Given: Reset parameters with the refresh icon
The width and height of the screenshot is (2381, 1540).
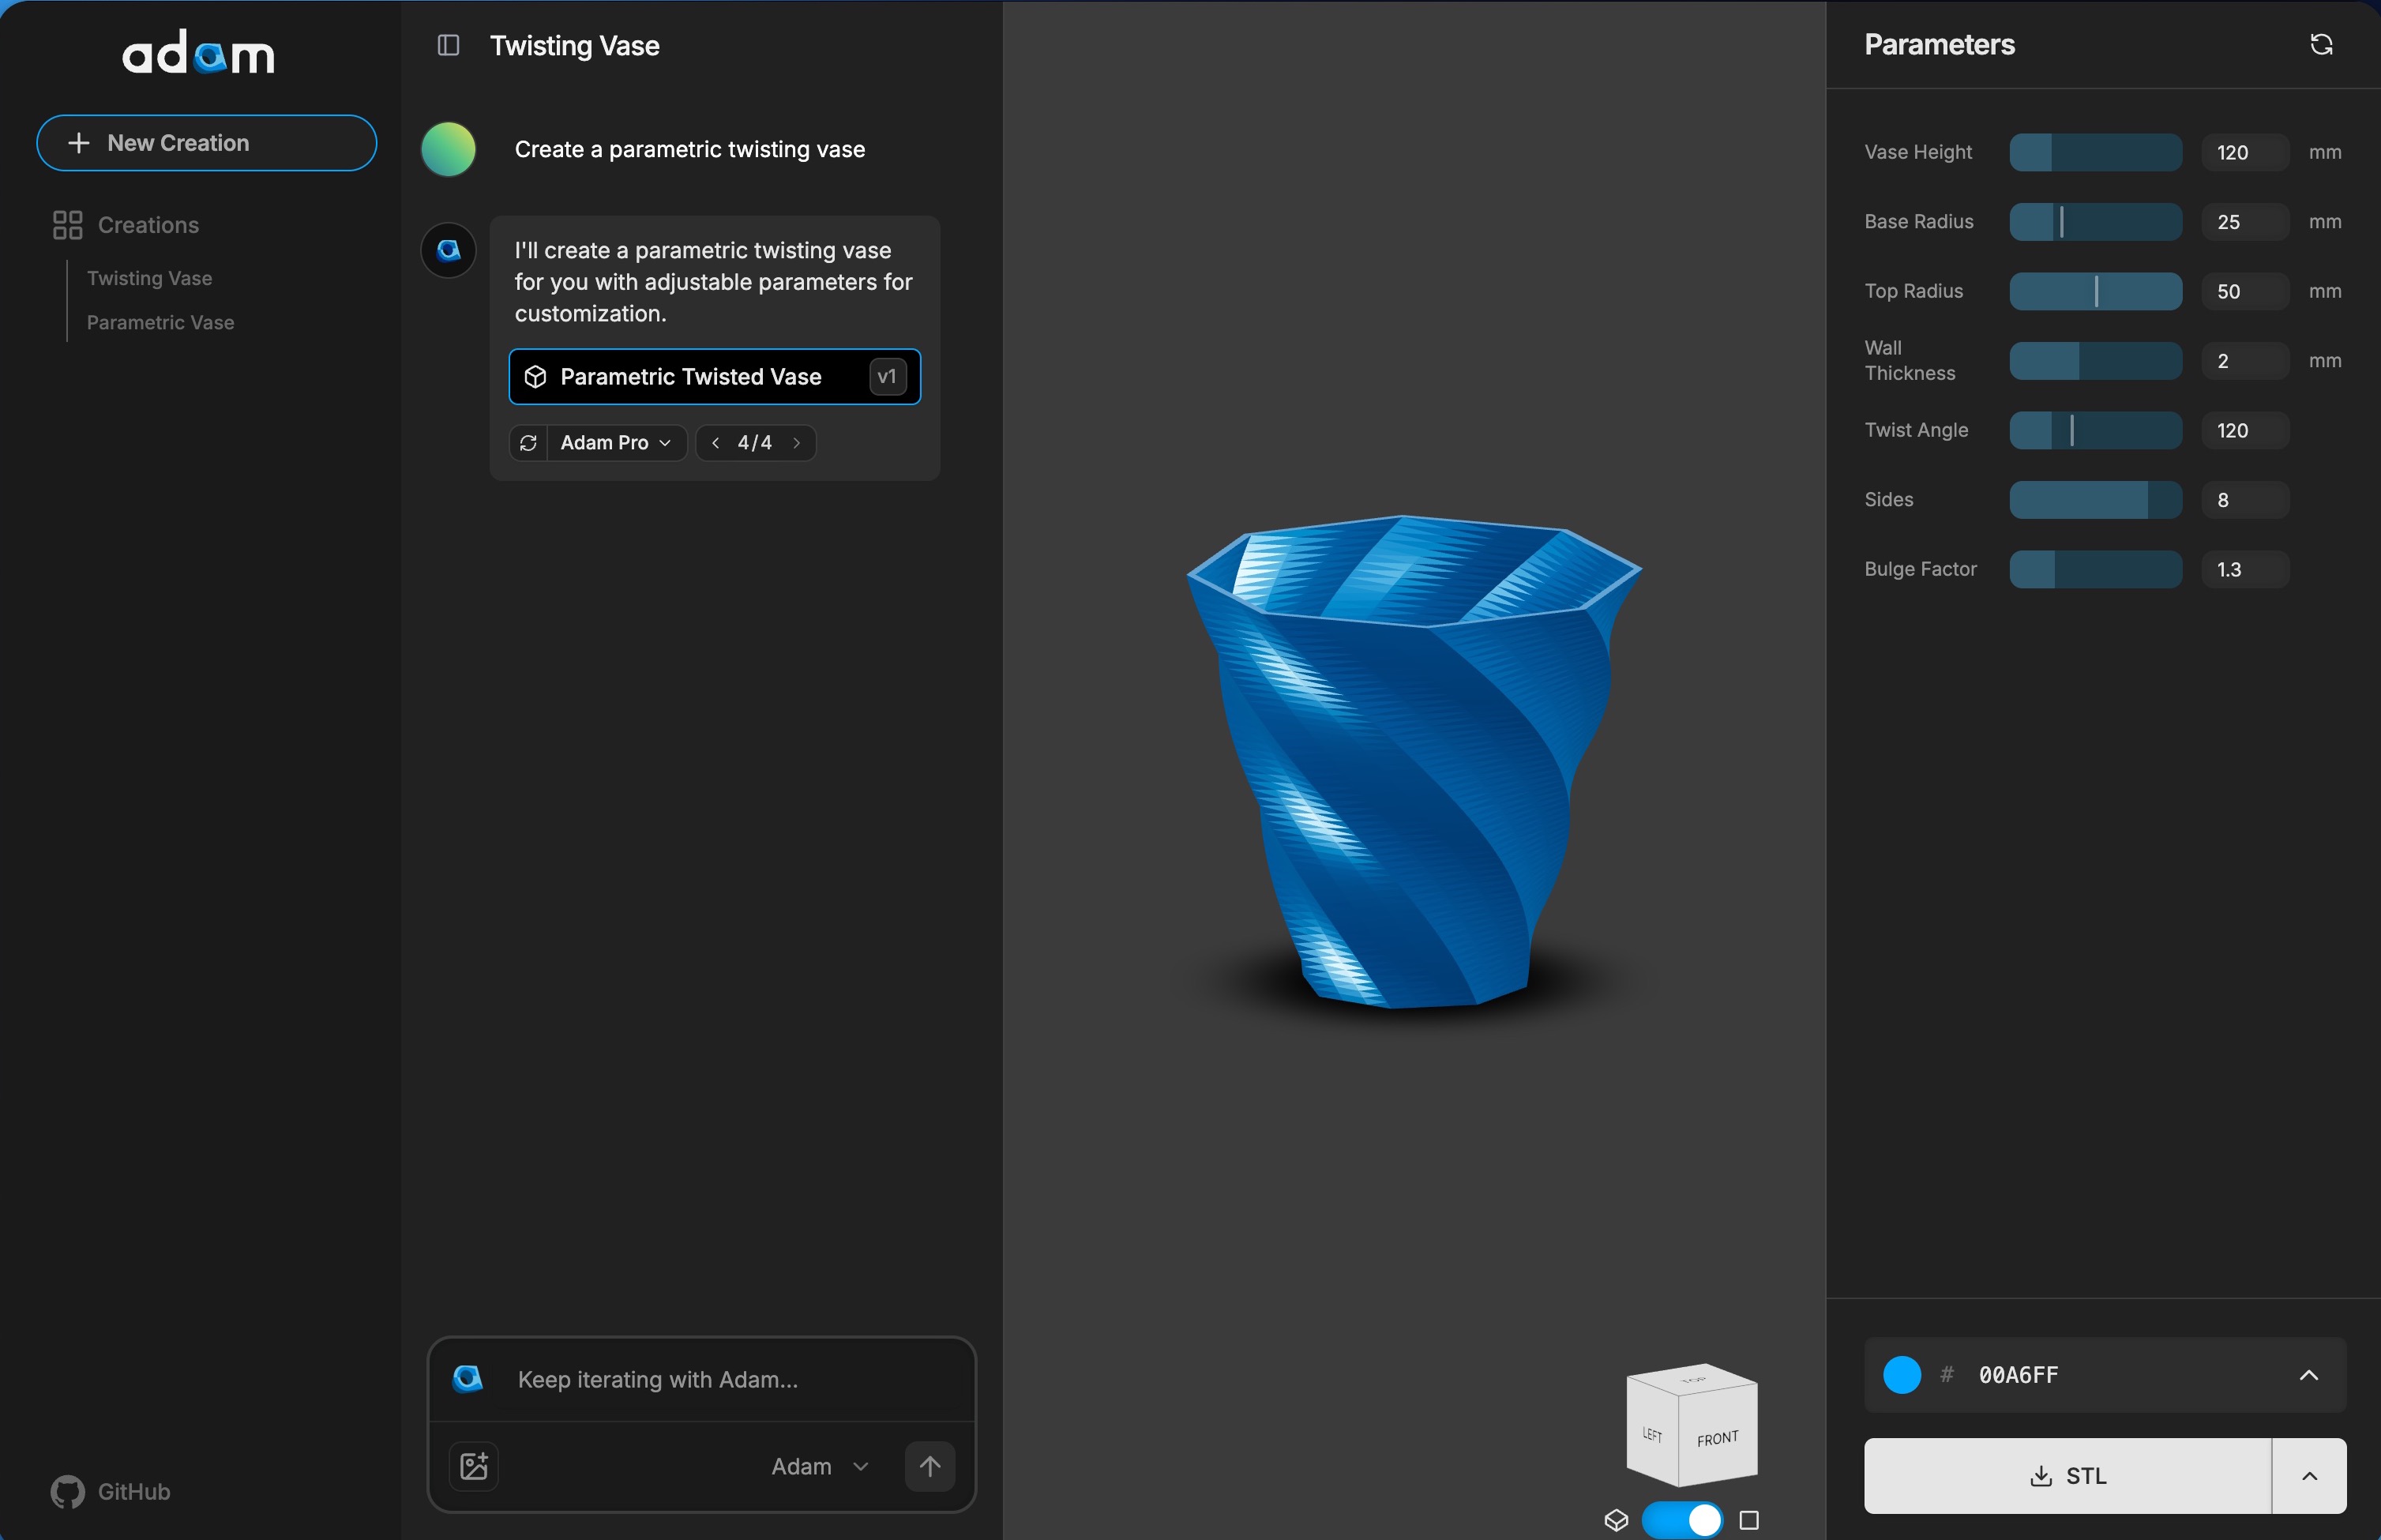Looking at the screenshot, I should tap(2321, 44).
